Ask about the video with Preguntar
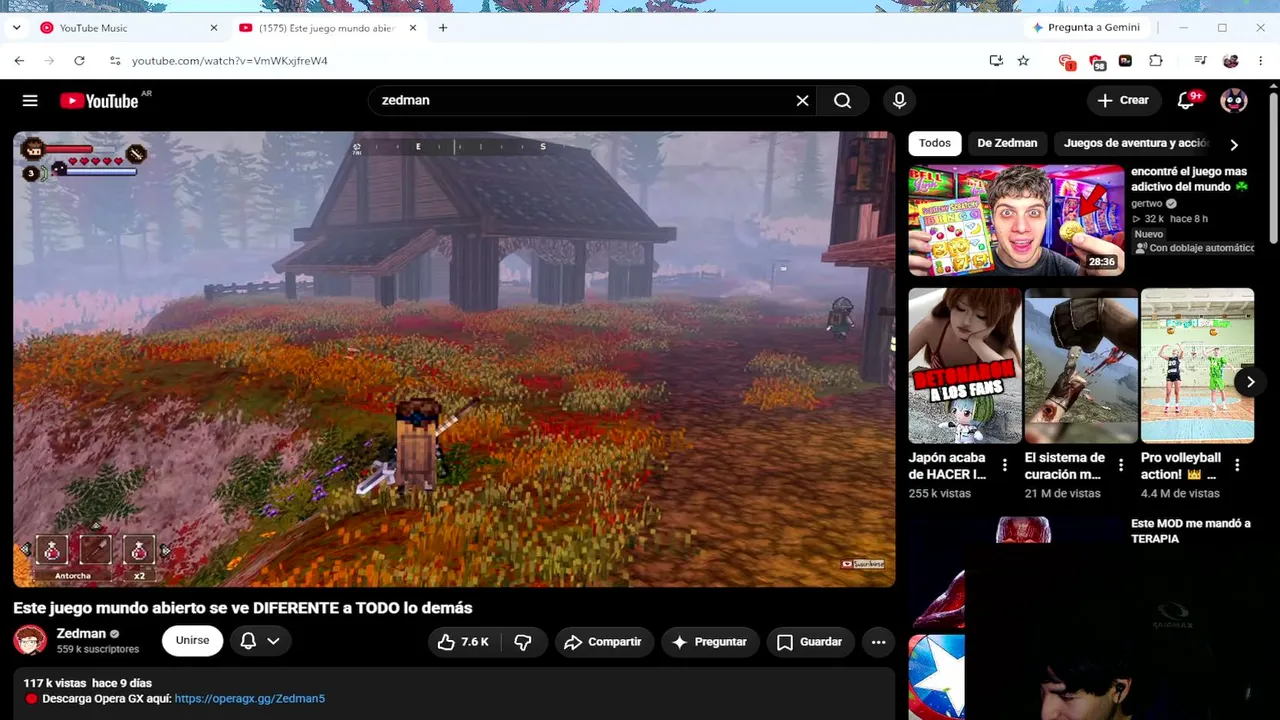 click(x=710, y=642)
